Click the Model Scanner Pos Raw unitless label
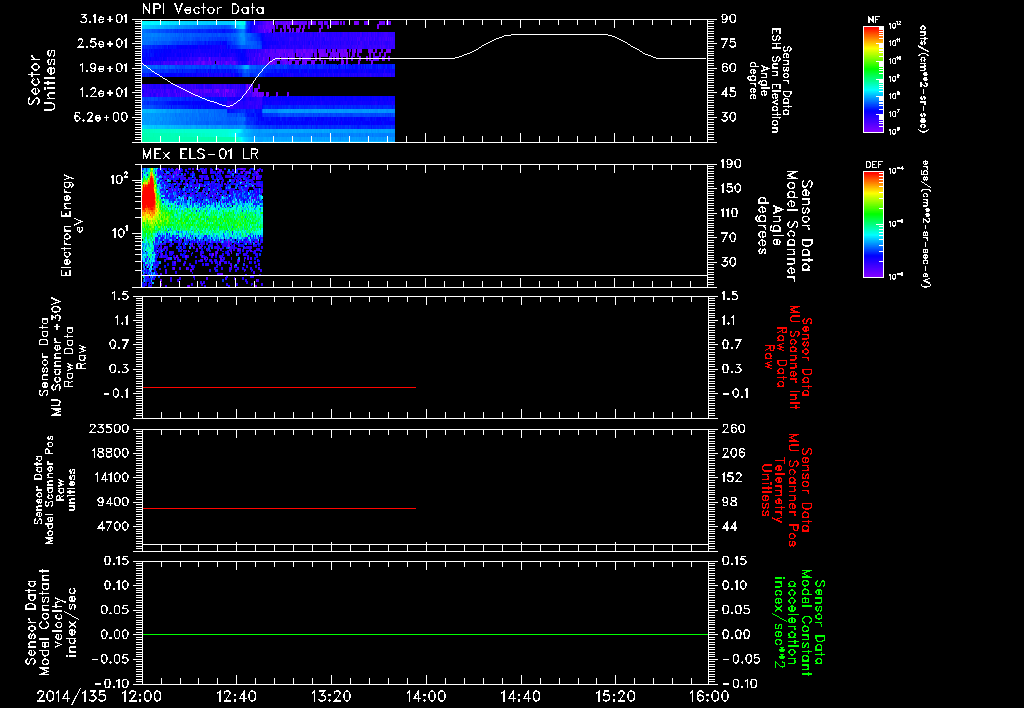Viewport: 1024px width, 708px height. point(55,490)
